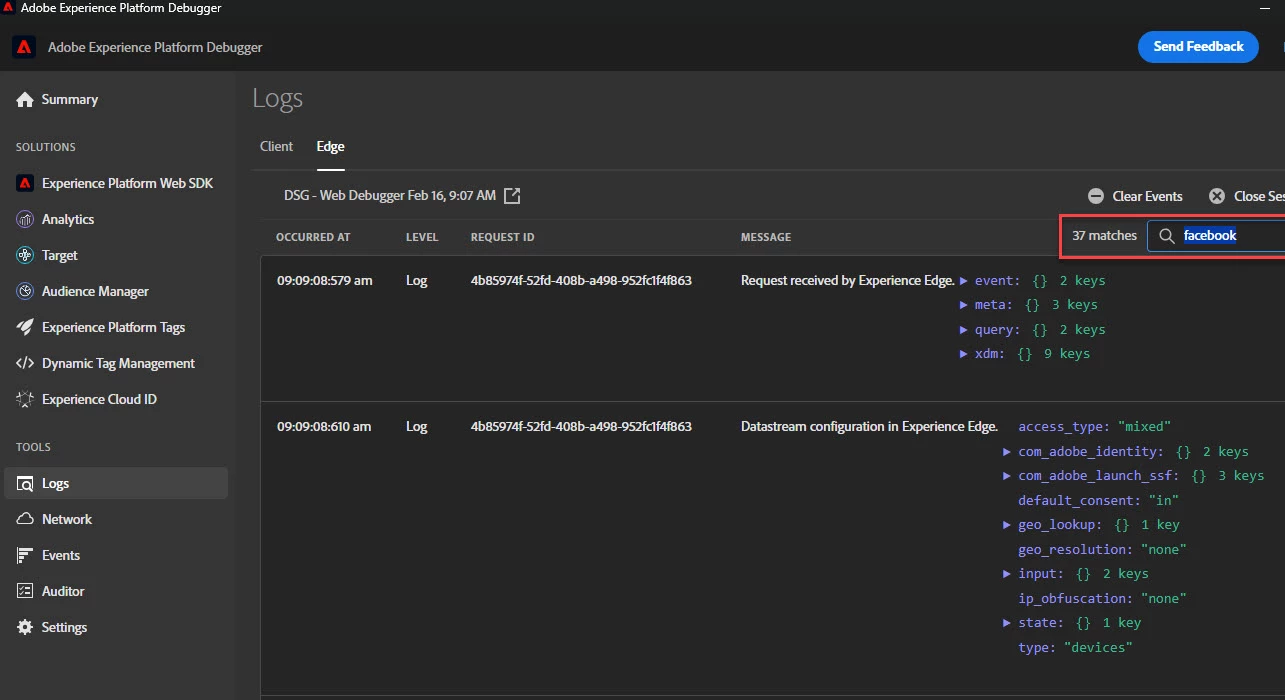Image resolution: width=1285 pixels, height=700 pixels.
Task: Click the request ID in the first row
Action: (581, 281)
